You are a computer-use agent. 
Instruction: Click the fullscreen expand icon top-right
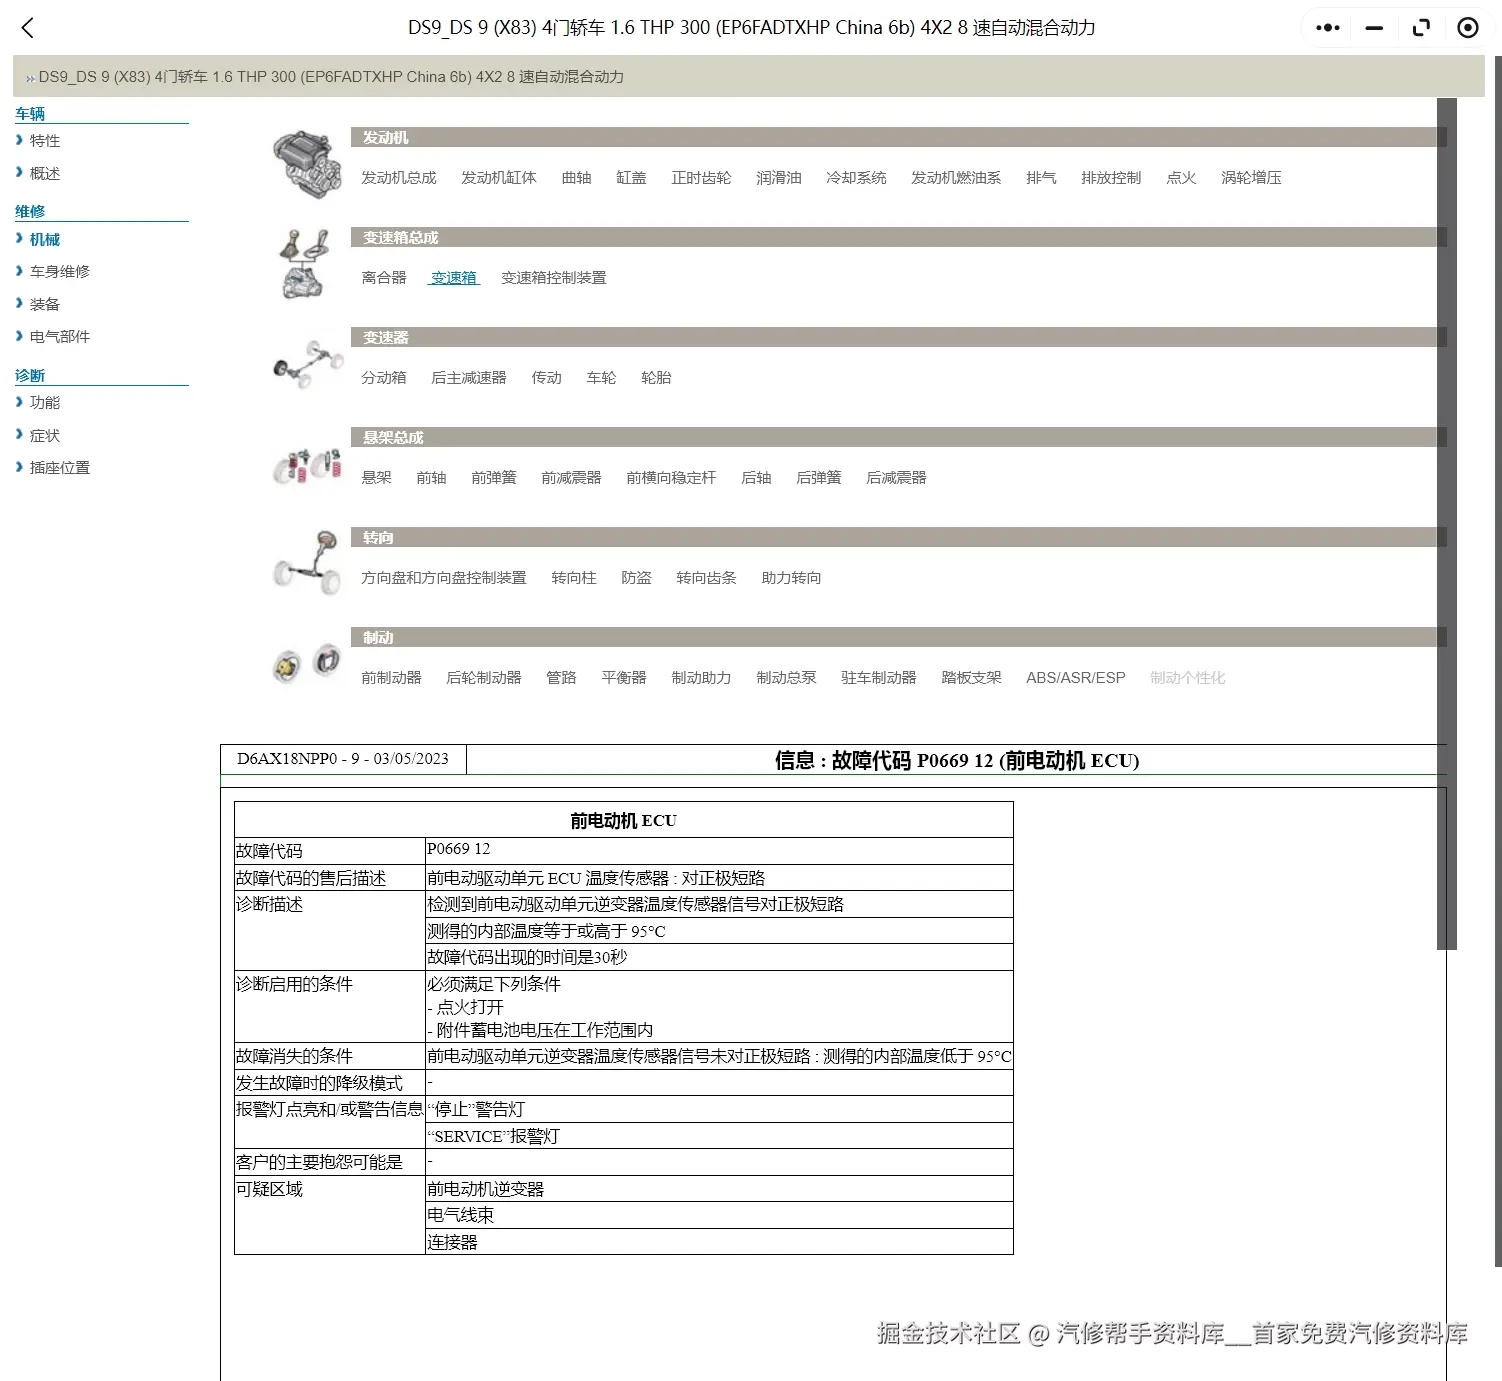point(1420,27)
